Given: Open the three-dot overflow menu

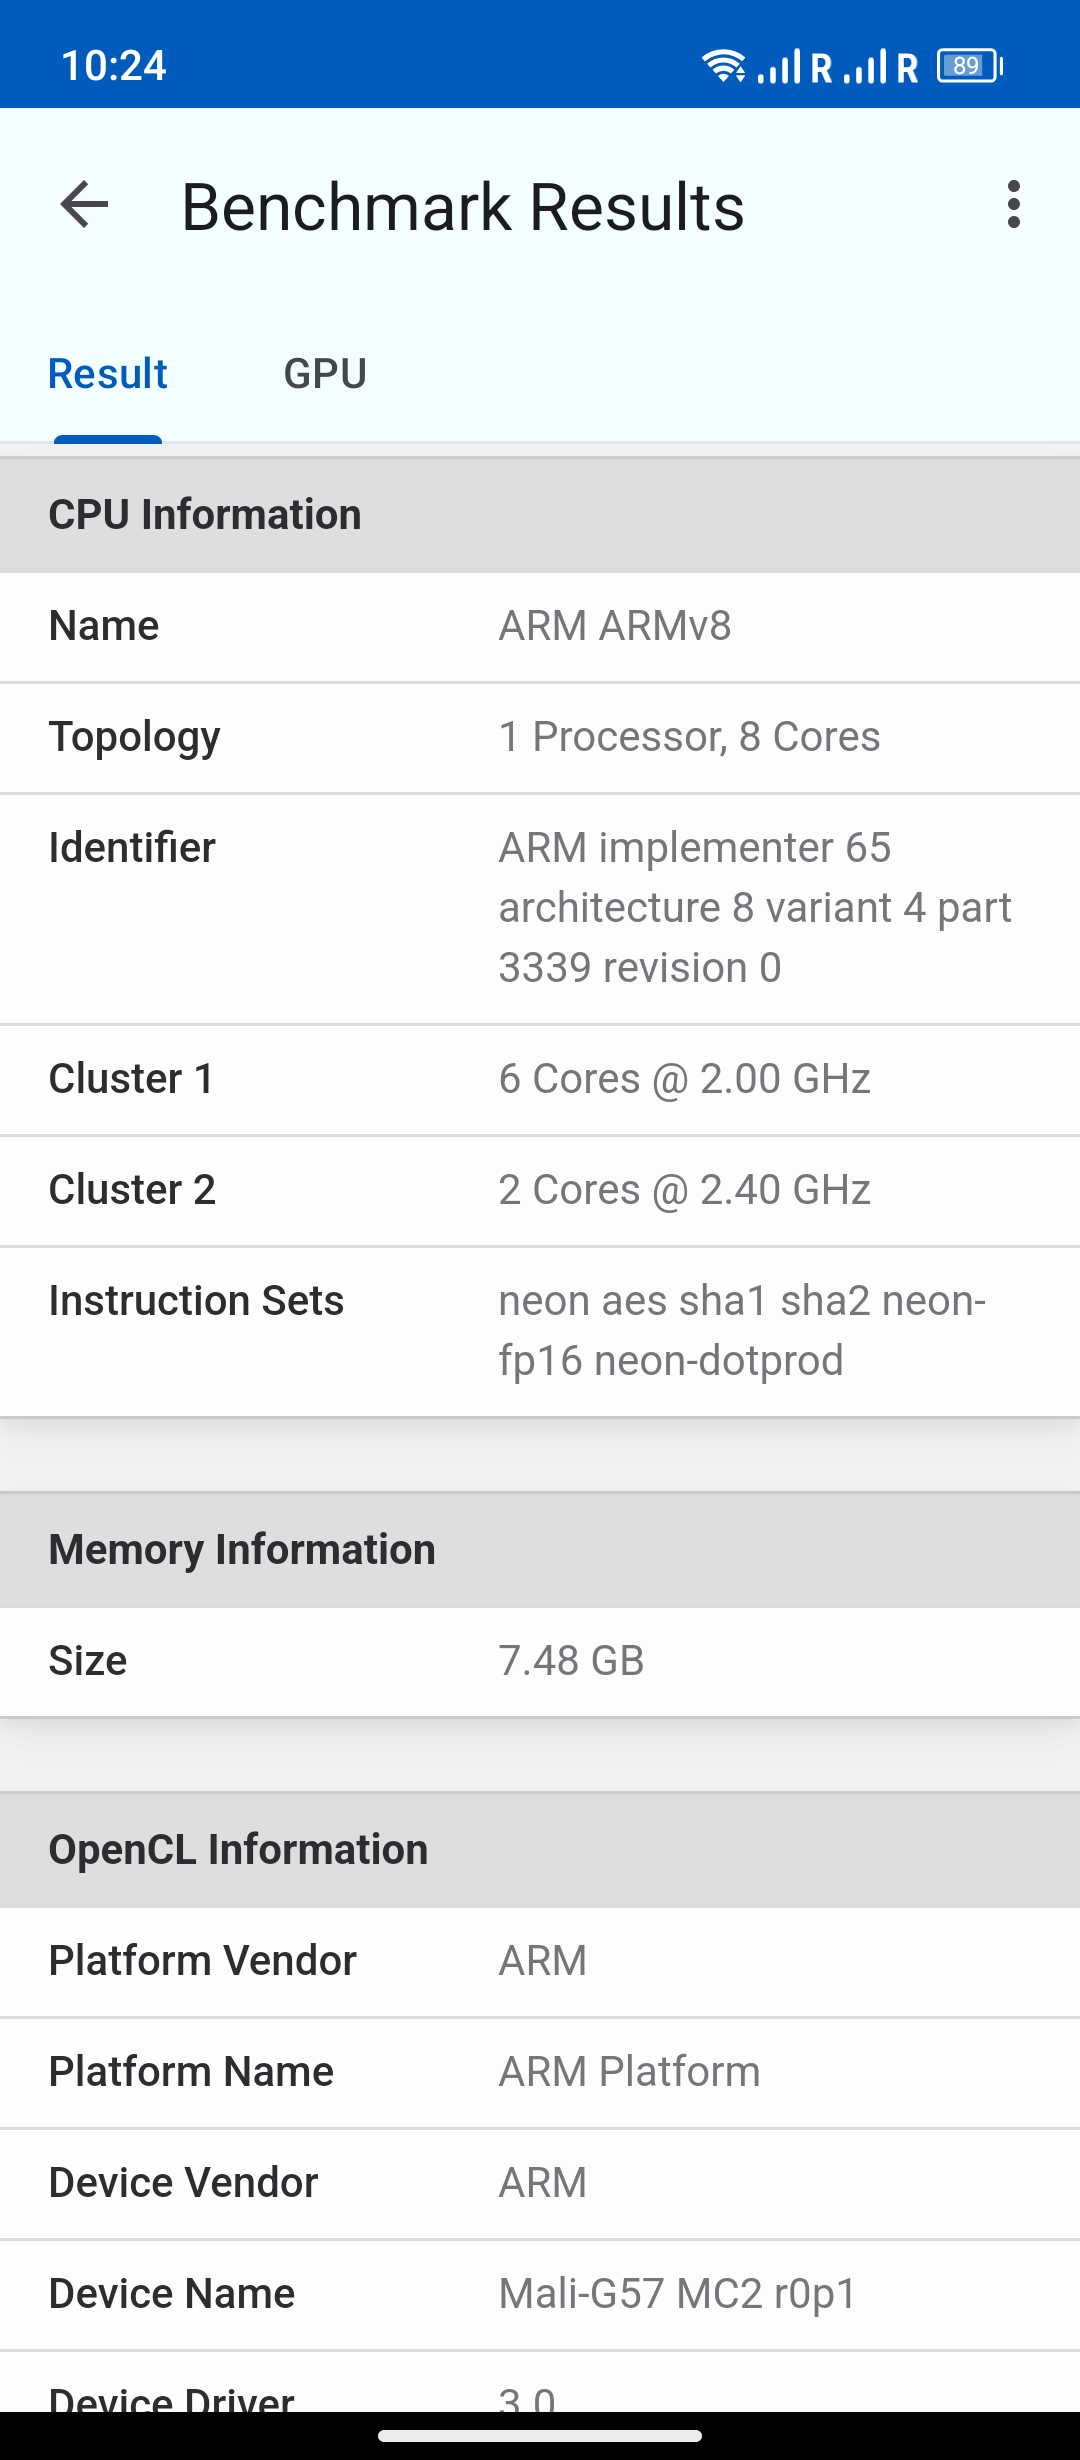Looking at the screenshot, I should 1013,205.
